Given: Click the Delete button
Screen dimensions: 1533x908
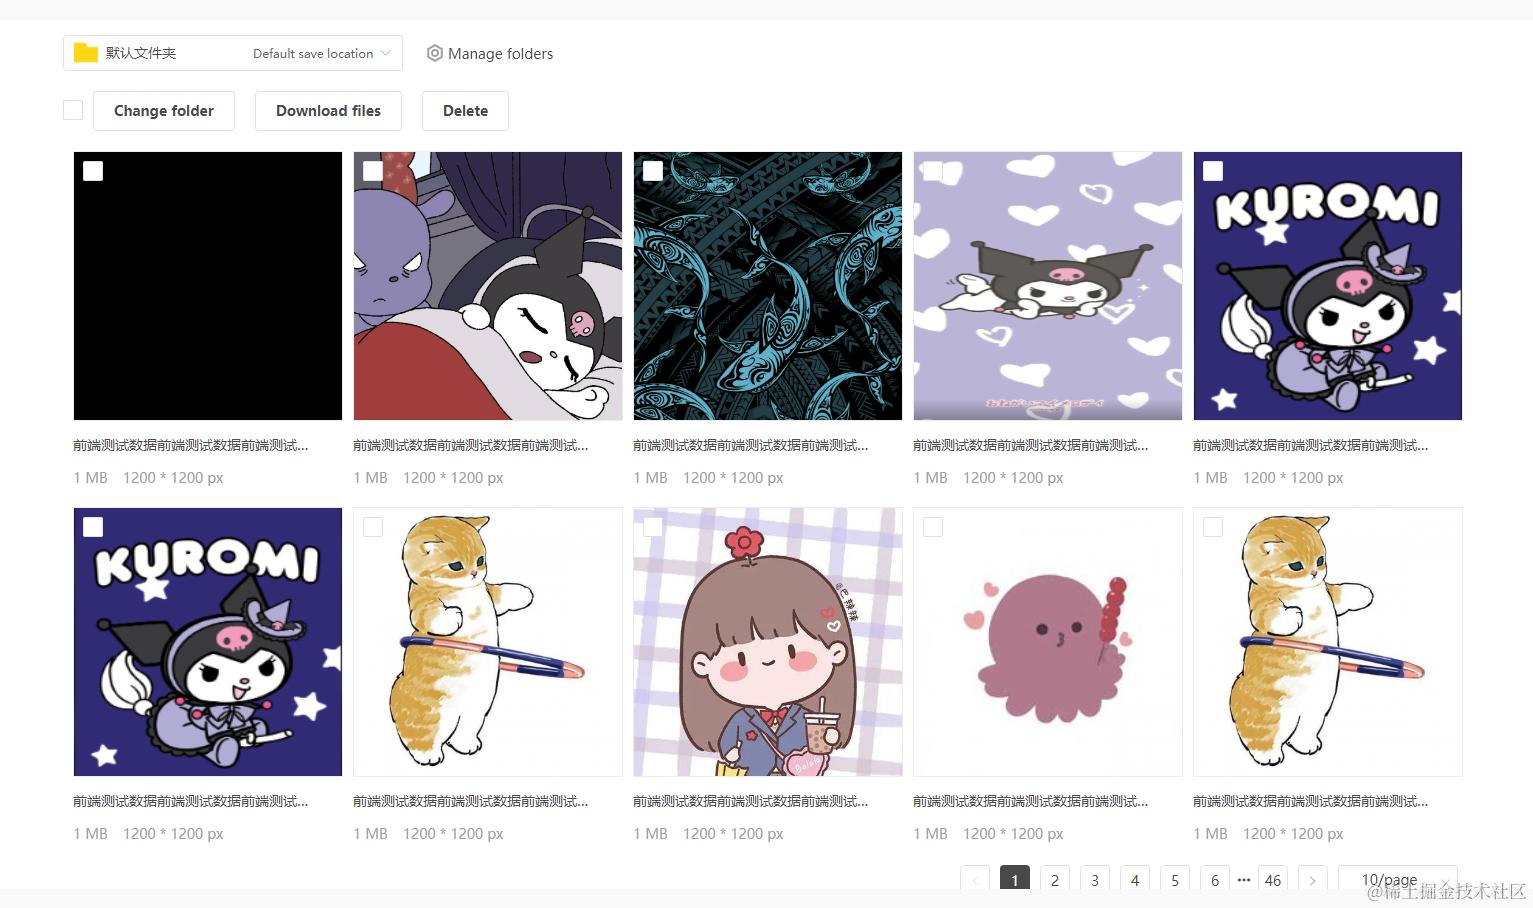Looking at the screenshot, I should click(x=465, y=111).
